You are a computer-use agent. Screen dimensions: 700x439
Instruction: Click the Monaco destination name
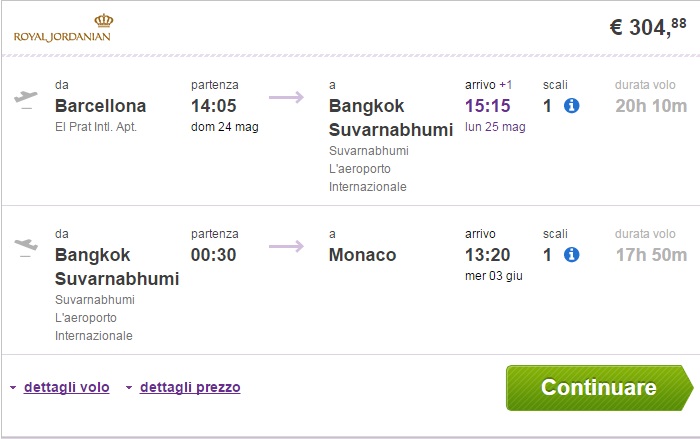(362, 255)
